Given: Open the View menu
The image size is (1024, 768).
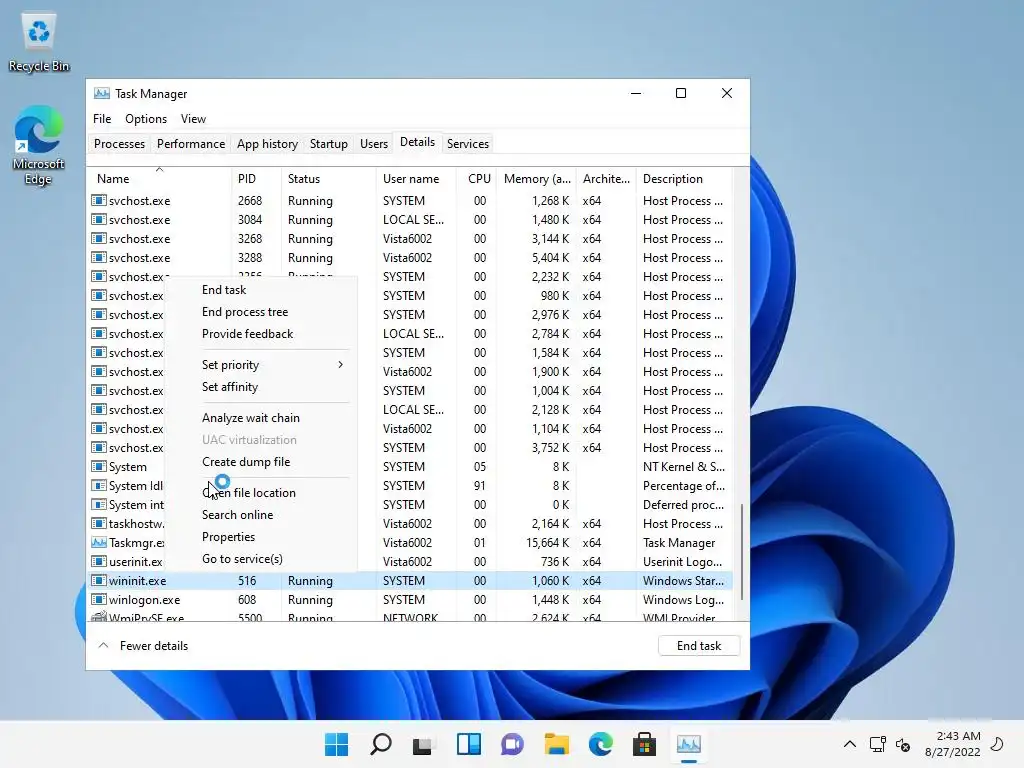Looking at the screenshot, I should (193, 119).
